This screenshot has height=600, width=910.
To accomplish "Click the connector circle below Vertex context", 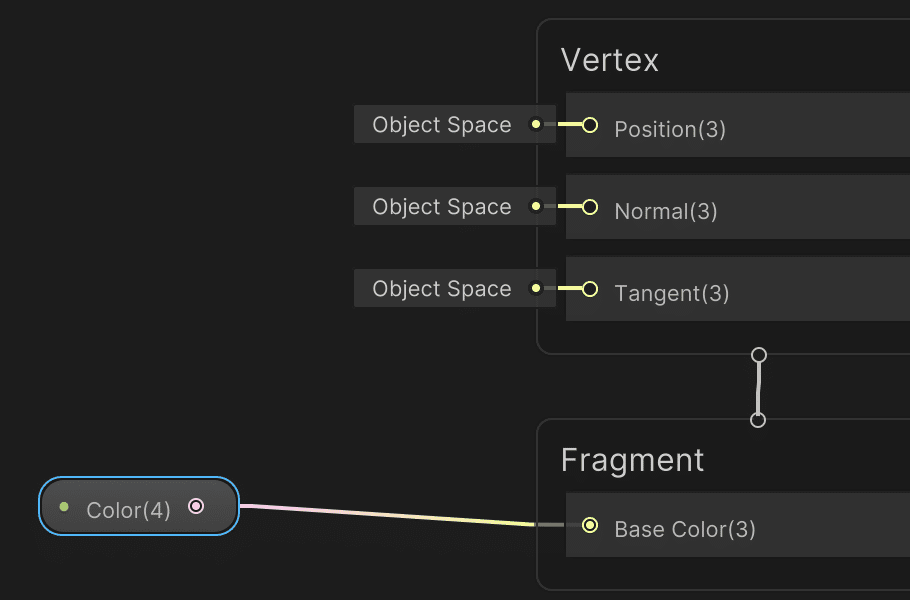I will [x=759, y=355].
